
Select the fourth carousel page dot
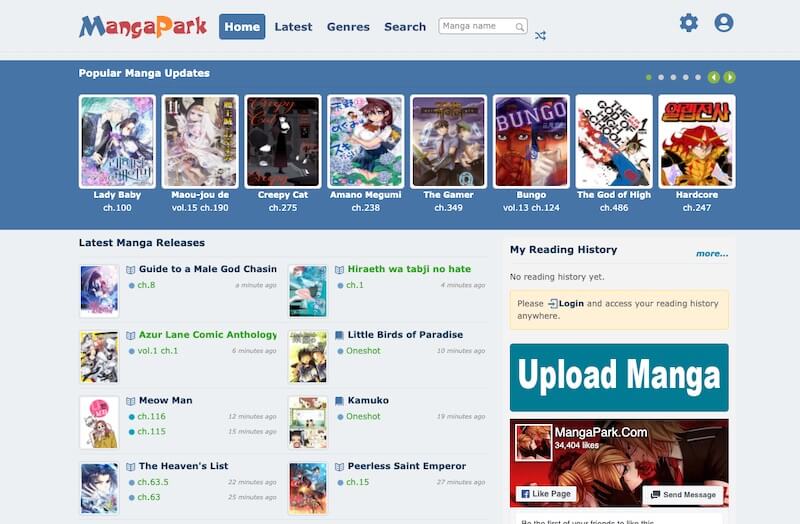[686, 78]
